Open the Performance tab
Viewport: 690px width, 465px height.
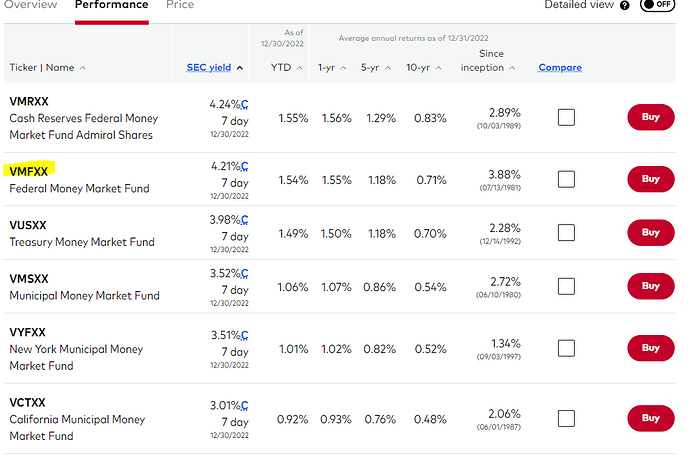point(111,5)
